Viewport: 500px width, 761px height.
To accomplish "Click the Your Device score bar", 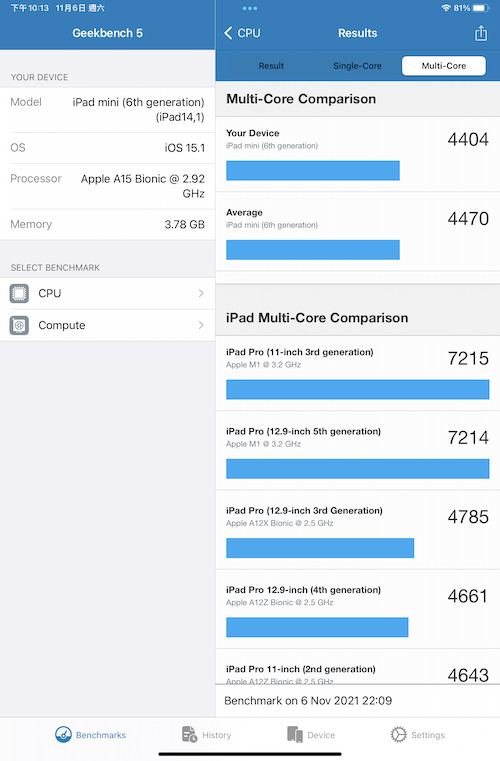I will [x=313, y=170].
